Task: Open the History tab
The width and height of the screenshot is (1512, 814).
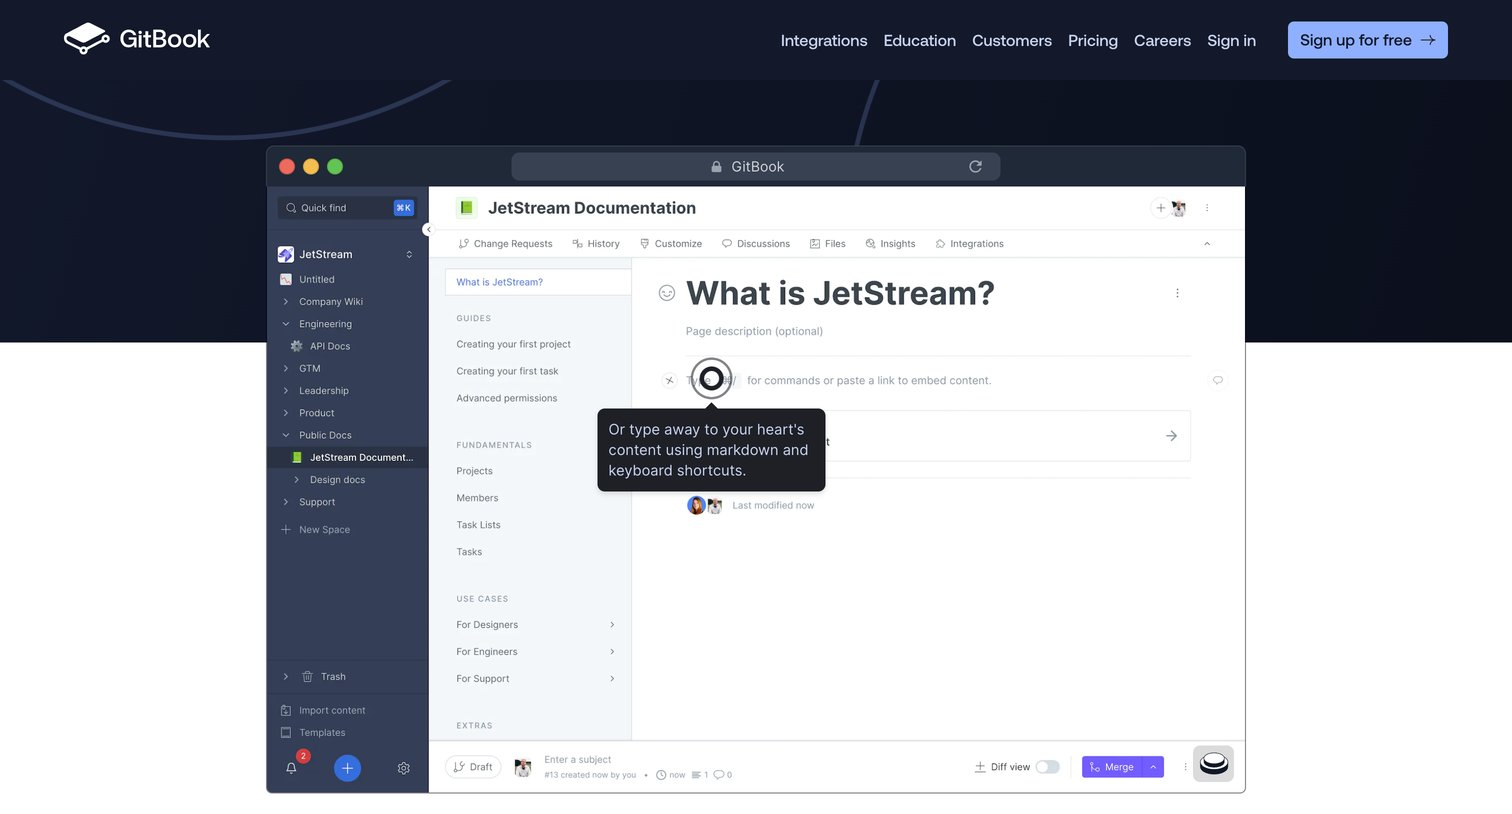Action: coord(596,244)
